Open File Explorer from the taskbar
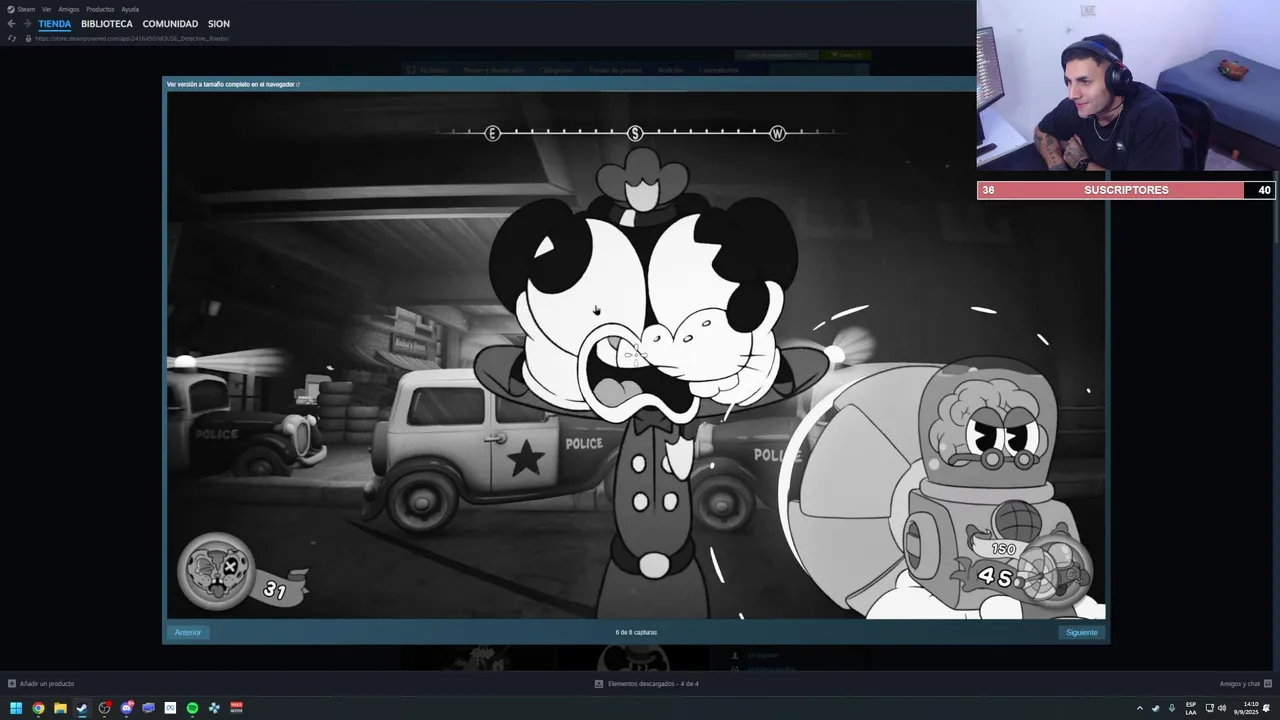1280x720 pixels. pos(60,708)
